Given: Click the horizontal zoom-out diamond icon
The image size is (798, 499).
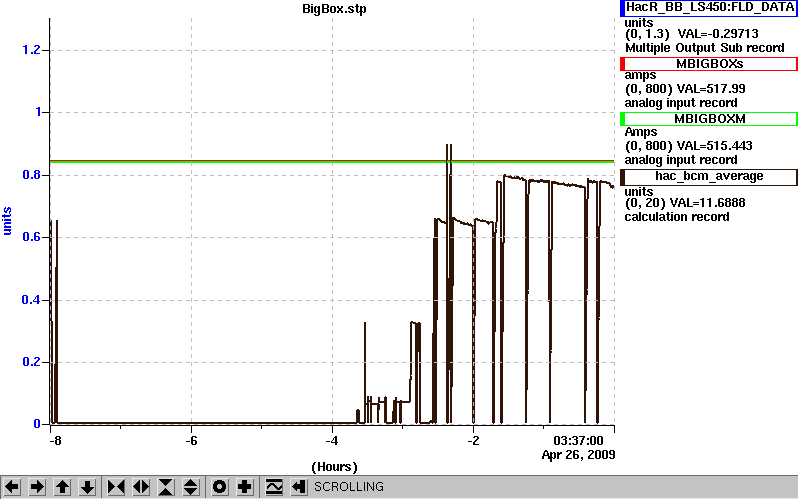Looking at the screenshot, I should point(141,487).
